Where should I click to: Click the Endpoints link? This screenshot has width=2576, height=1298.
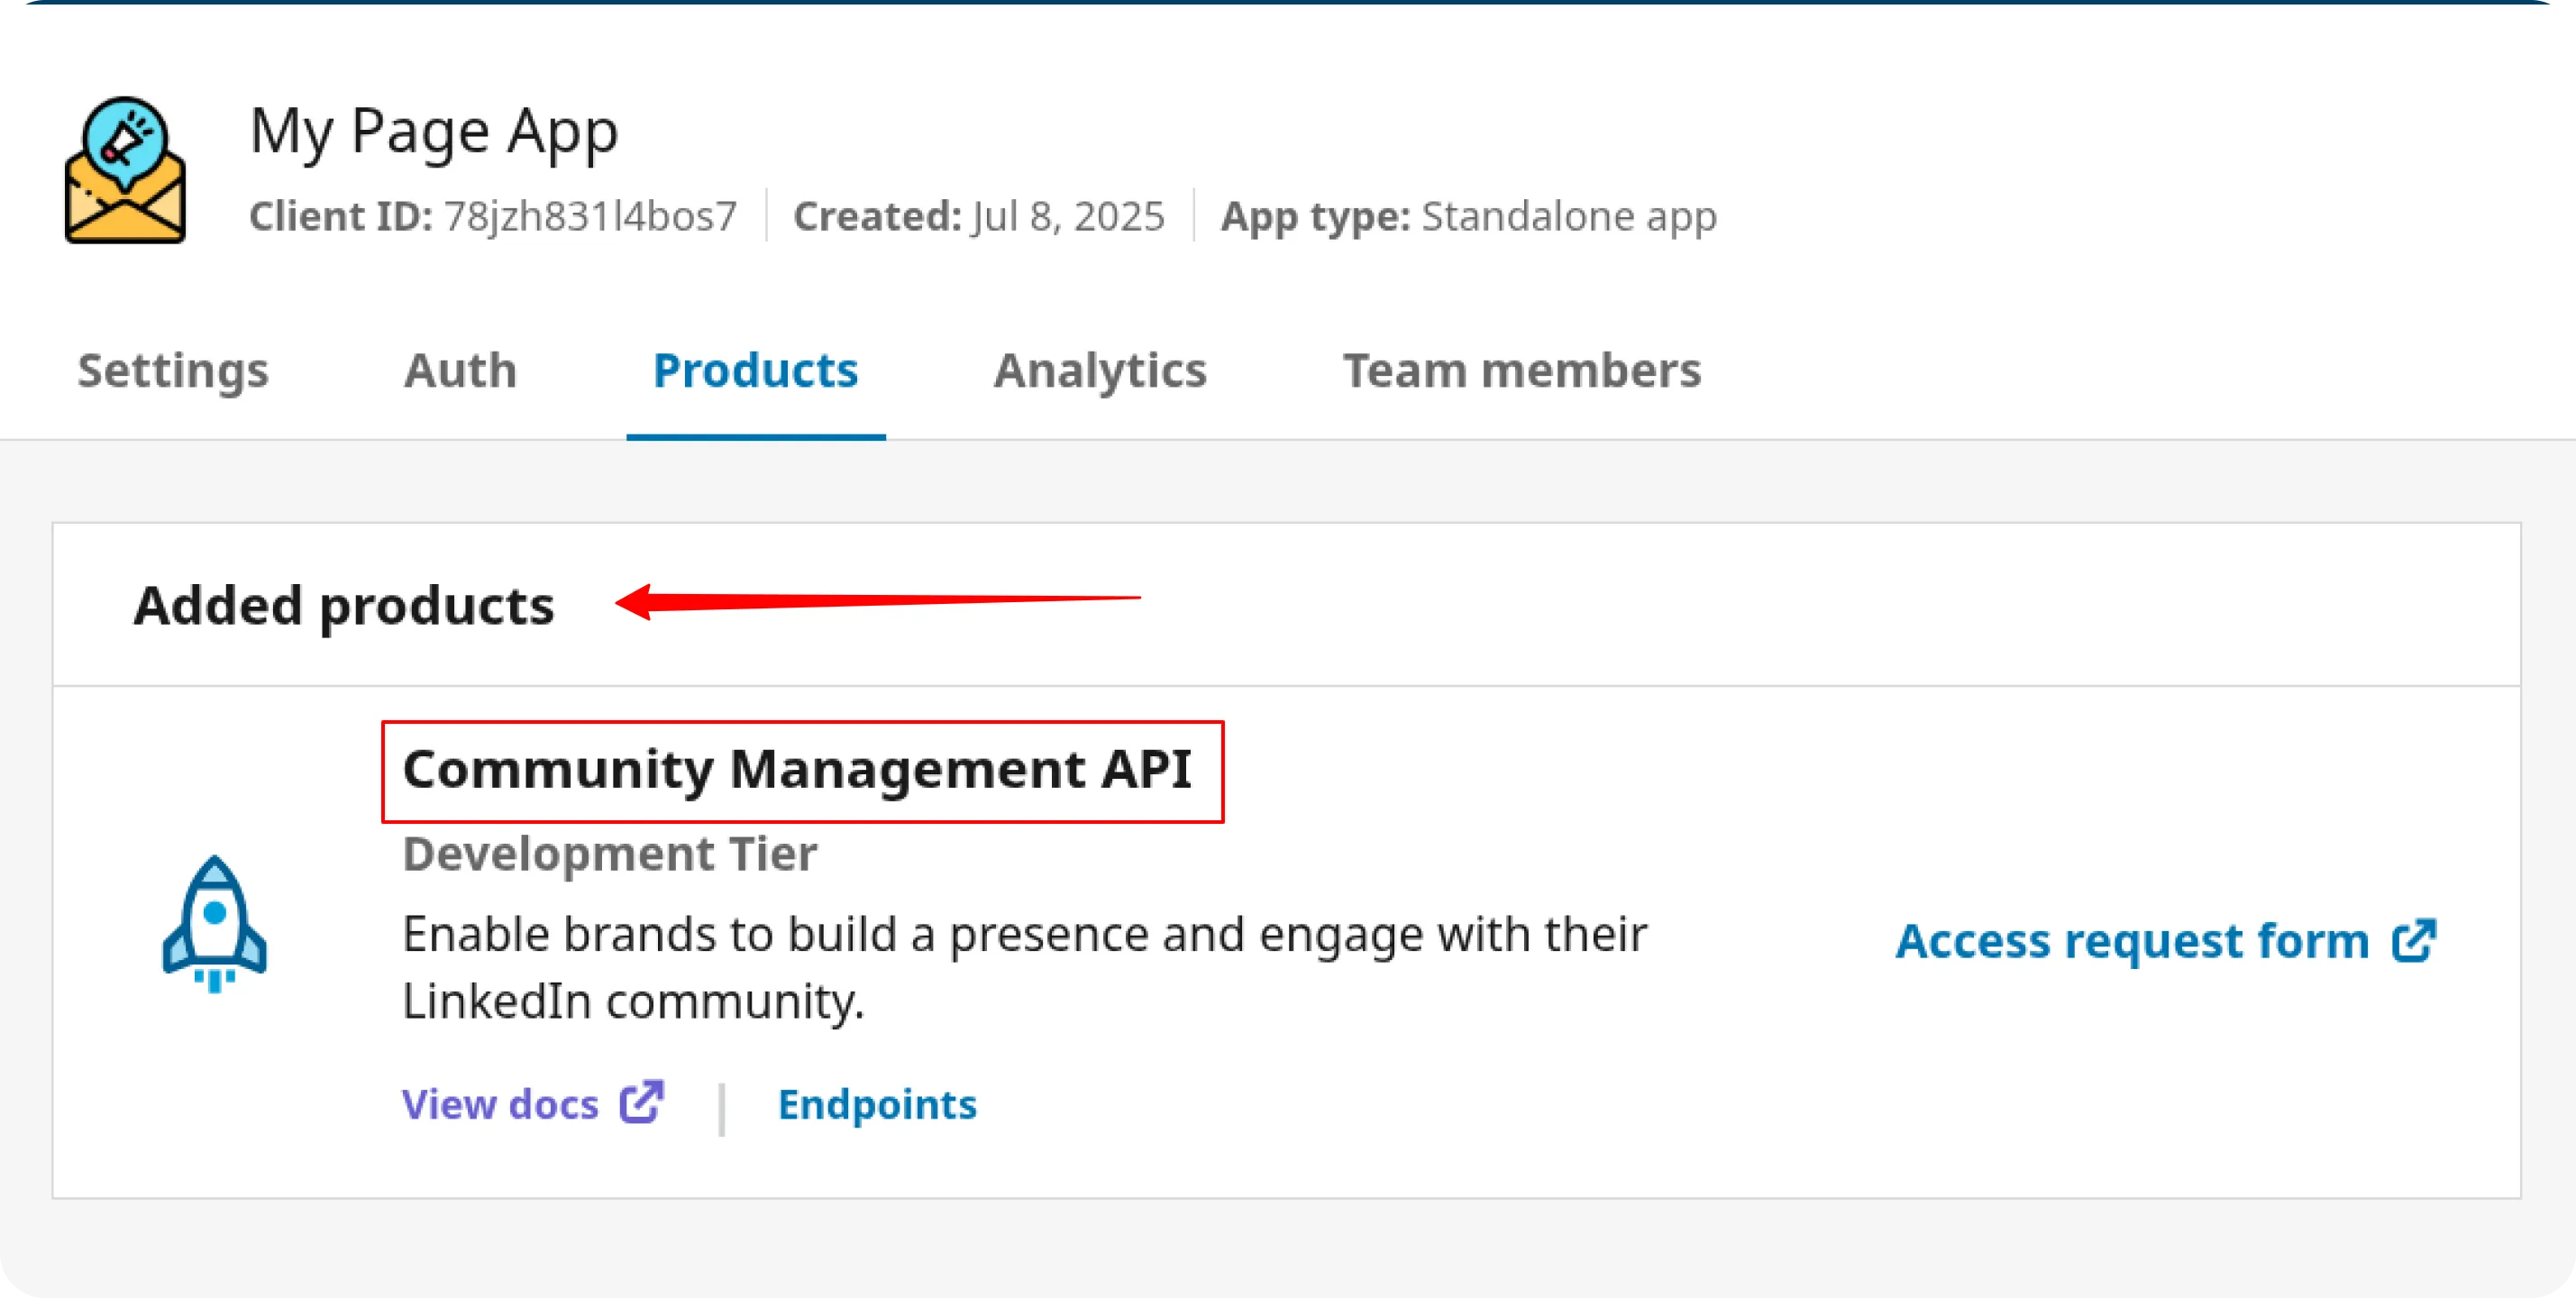click(x=877, y=1103)
